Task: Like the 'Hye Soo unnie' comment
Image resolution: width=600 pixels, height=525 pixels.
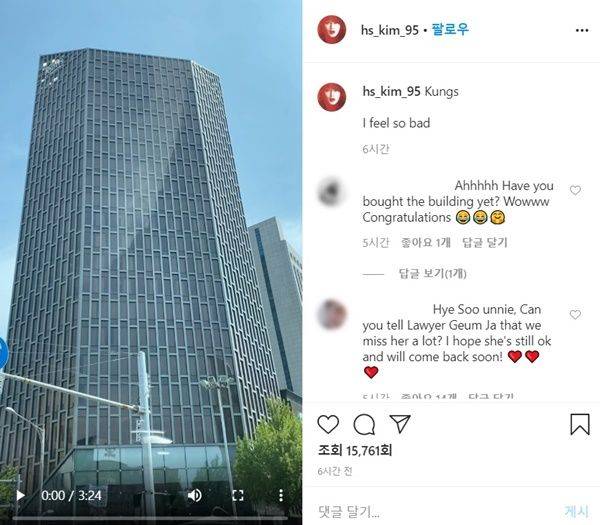Action: coord(575,315)
